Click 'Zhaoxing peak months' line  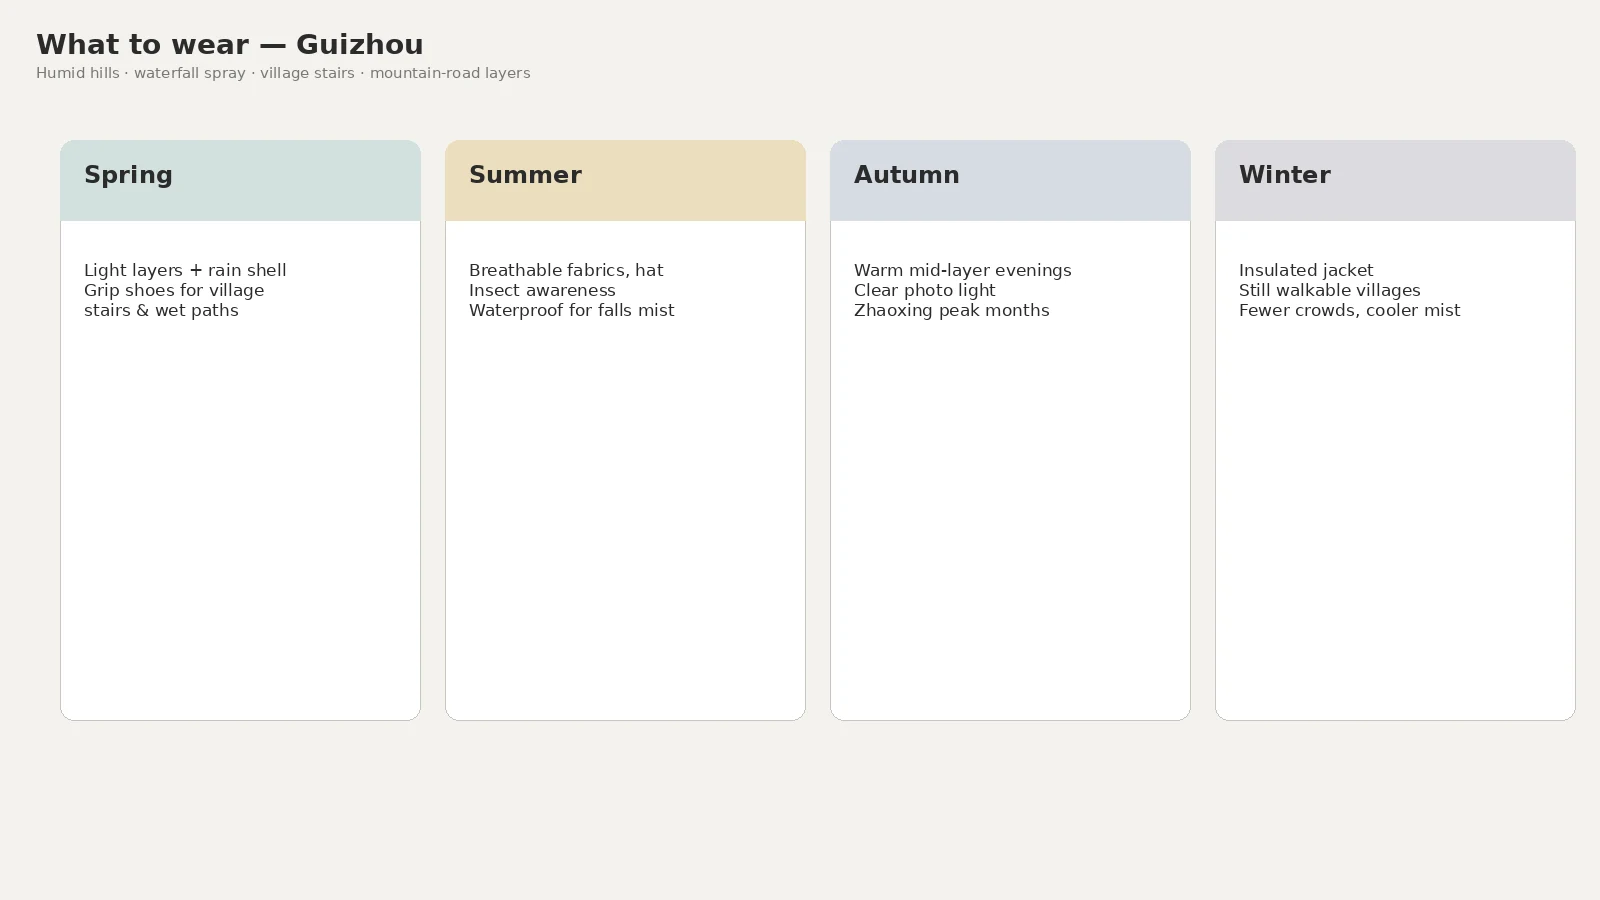tap(951, 310)
